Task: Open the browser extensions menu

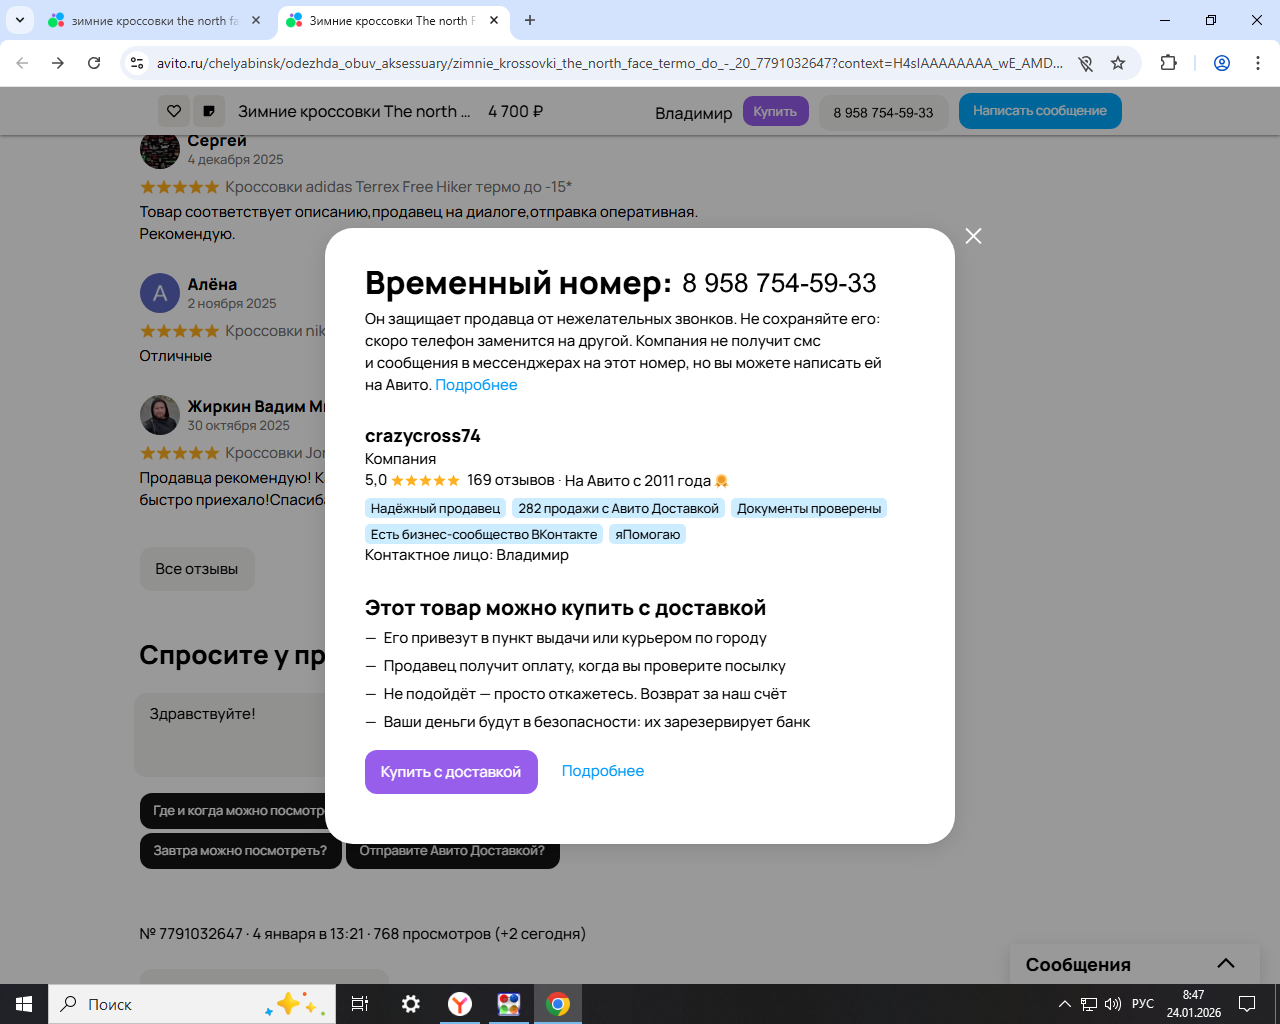Action: (x=1168, y=63)
